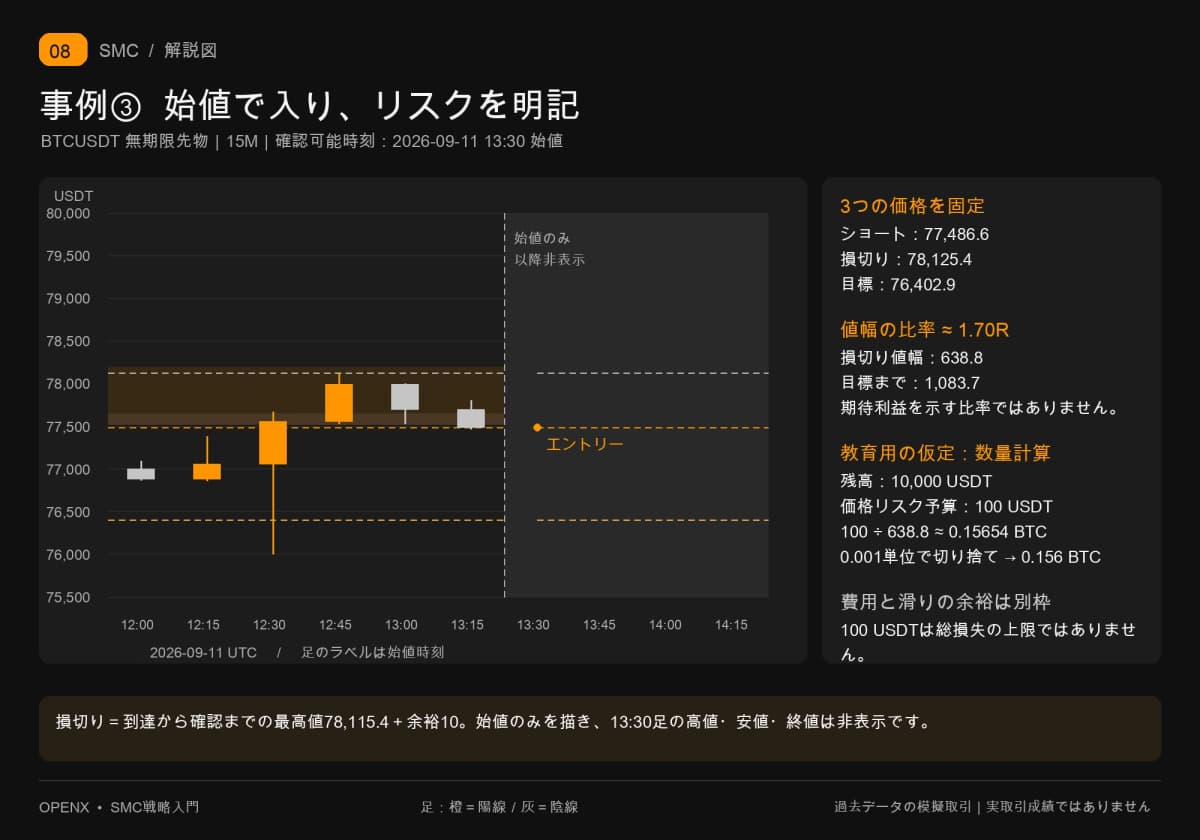The image size is (1200, 840).
Task: Click the legend 足:橙=陽線 / 灰=陰線
Action: click(499, 806)
